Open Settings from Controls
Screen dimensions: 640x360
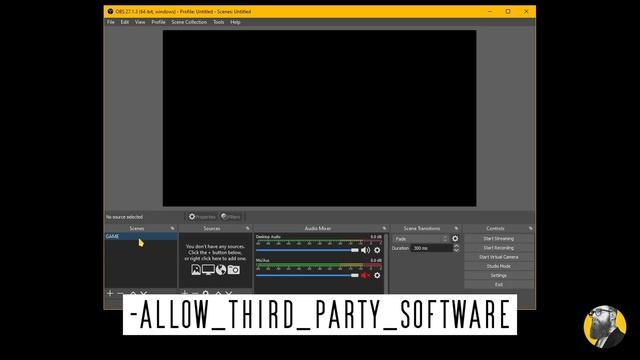pyautogui.click(x=499, y=276)
